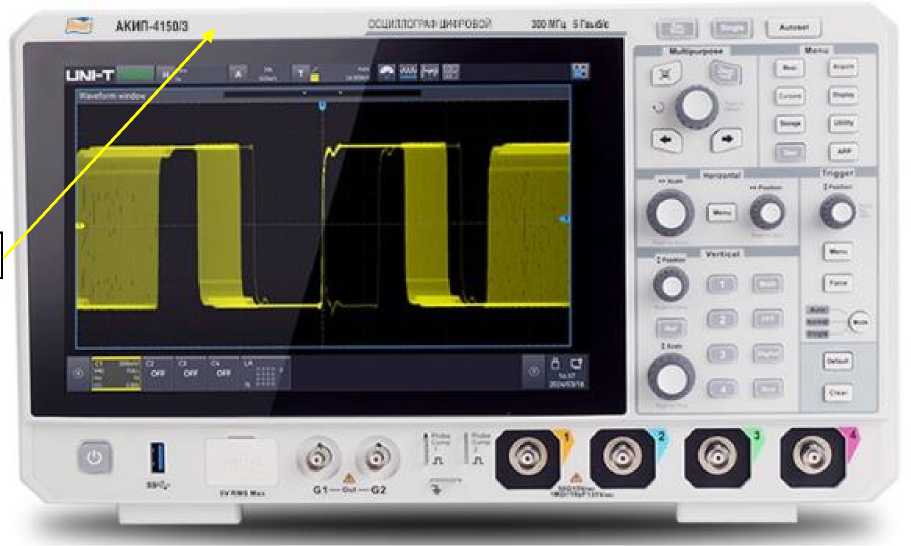Expand the left arrow in the channel bar
The height and width of the screenshot is (546, 911).
79,371
